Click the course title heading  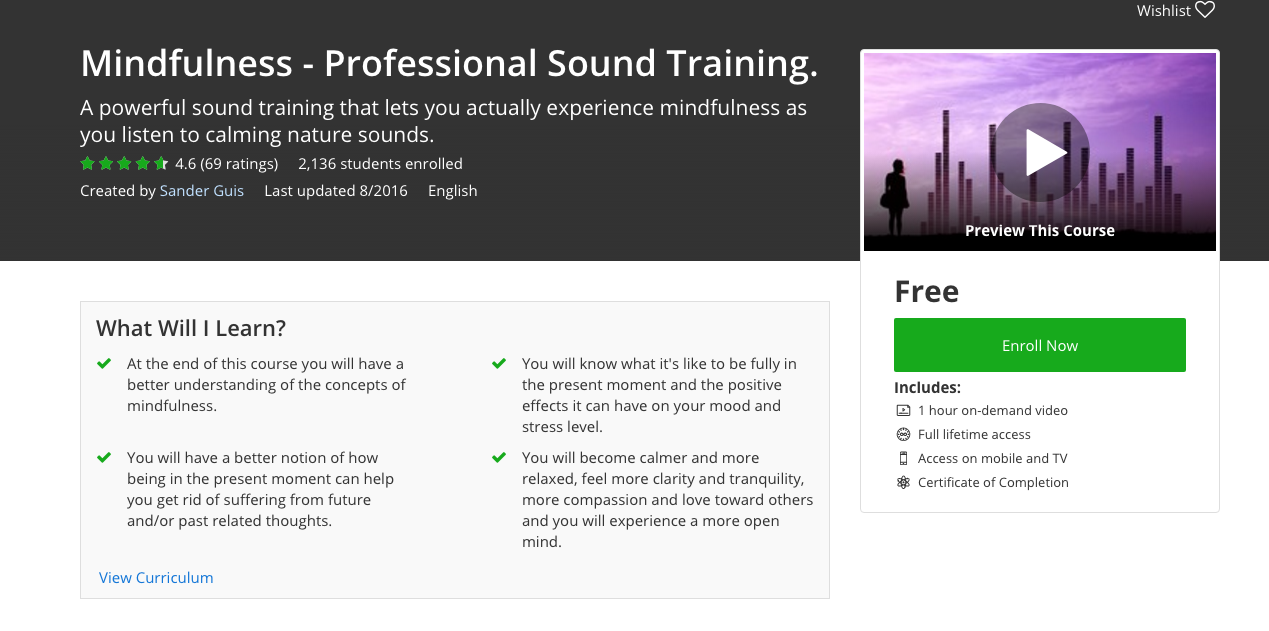[x=449, y=64]
